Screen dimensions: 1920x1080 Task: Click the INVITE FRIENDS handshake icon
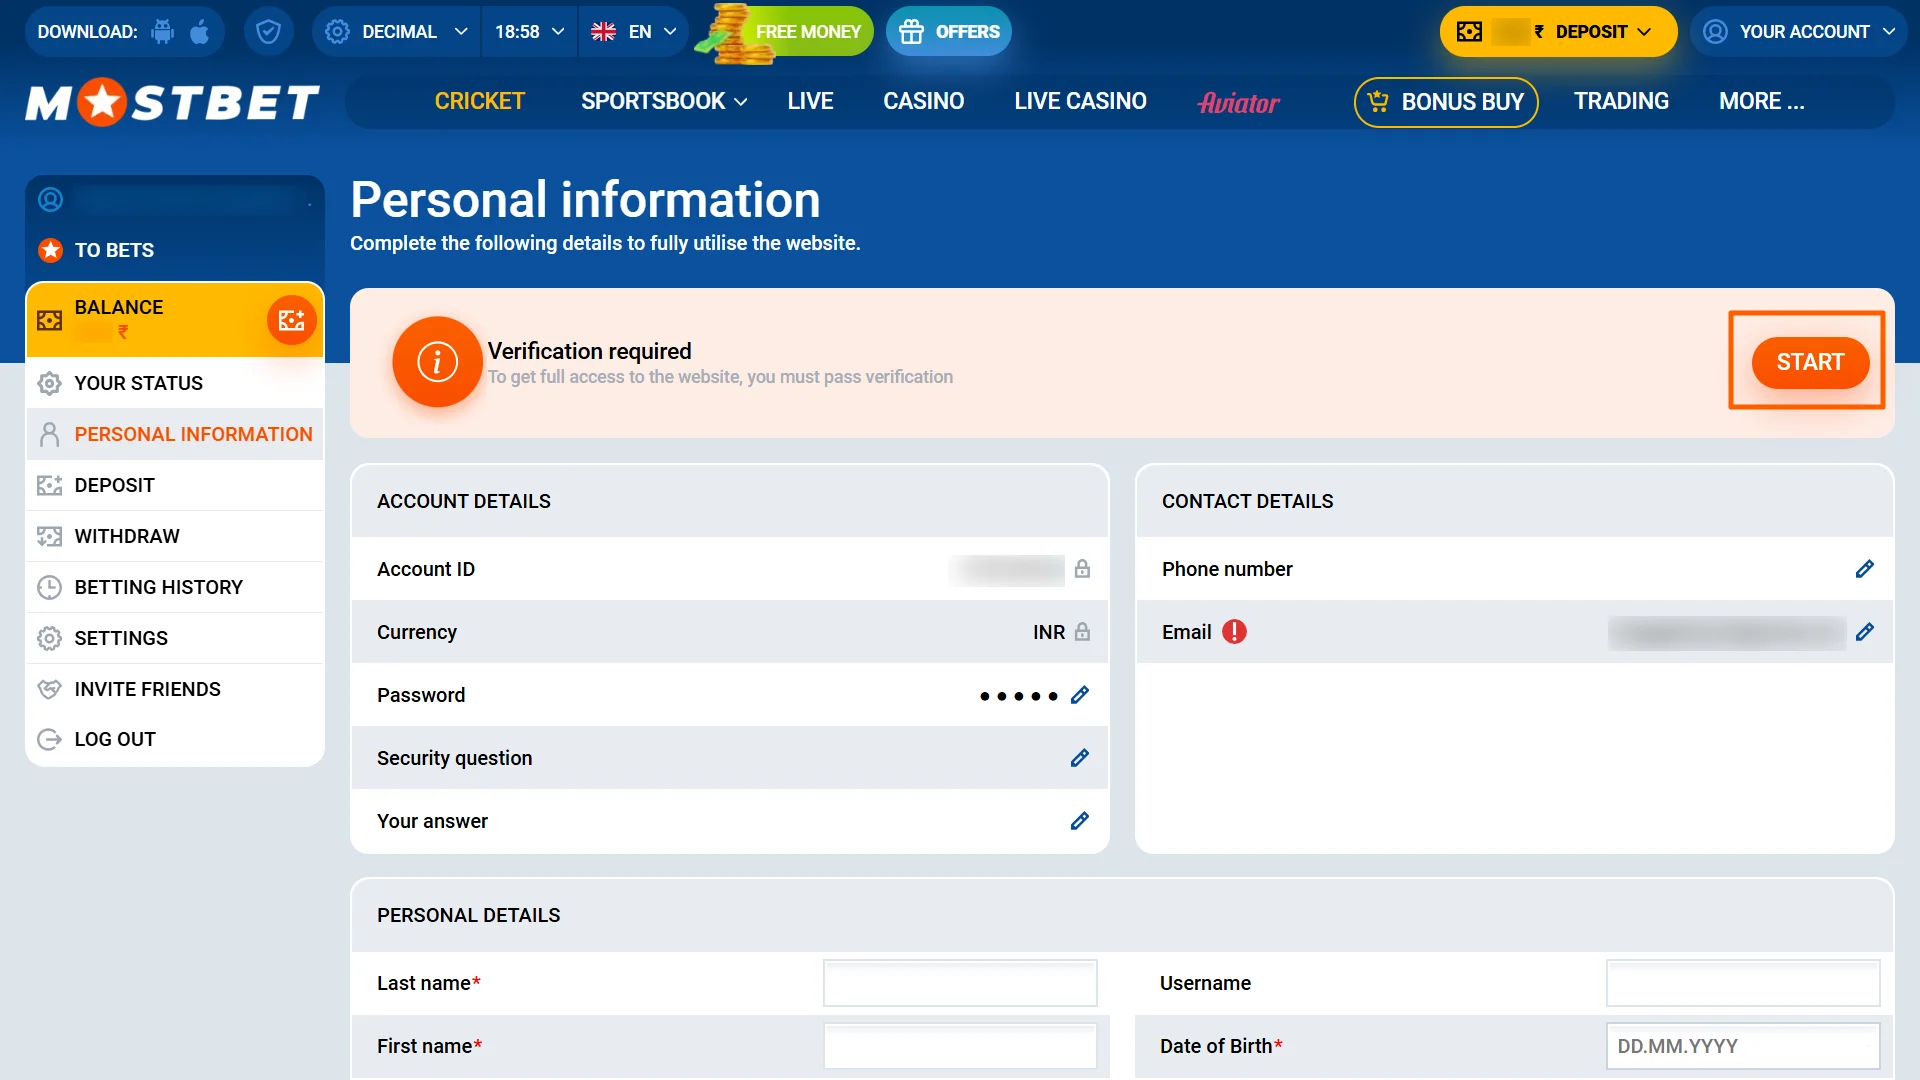[x=49, y=689]
